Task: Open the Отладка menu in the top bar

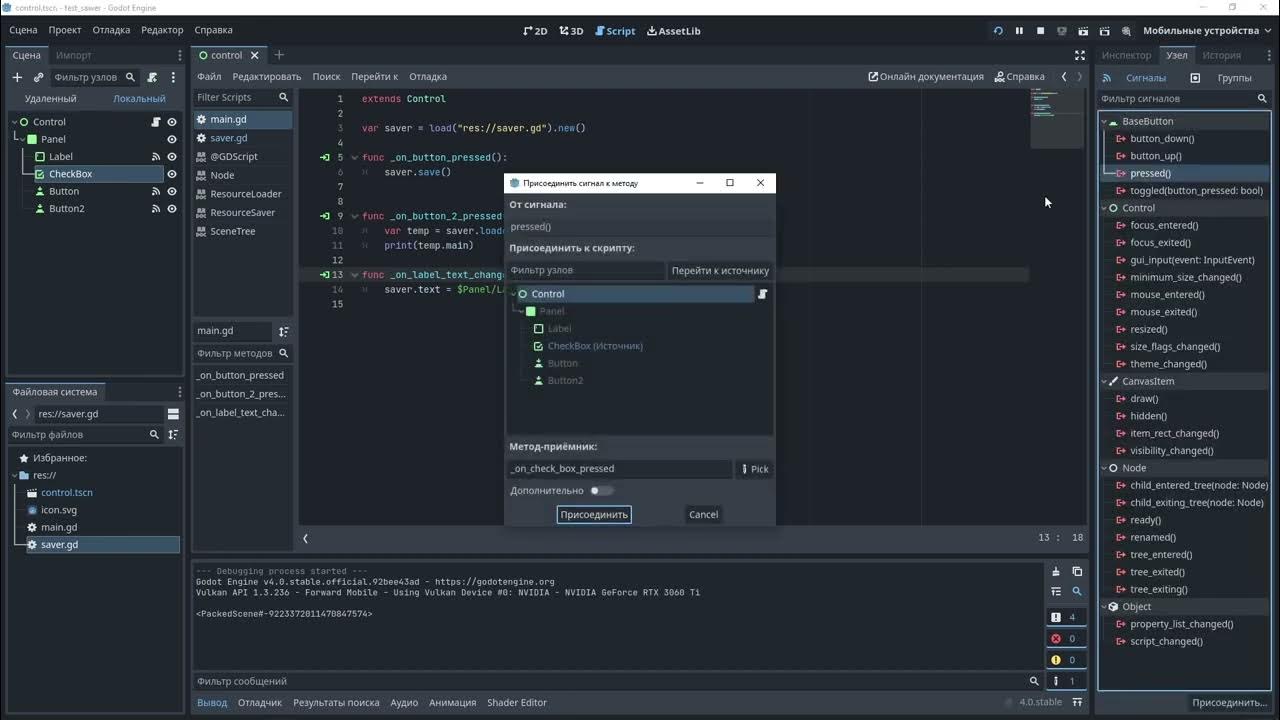Action: [x=111, y=30]
